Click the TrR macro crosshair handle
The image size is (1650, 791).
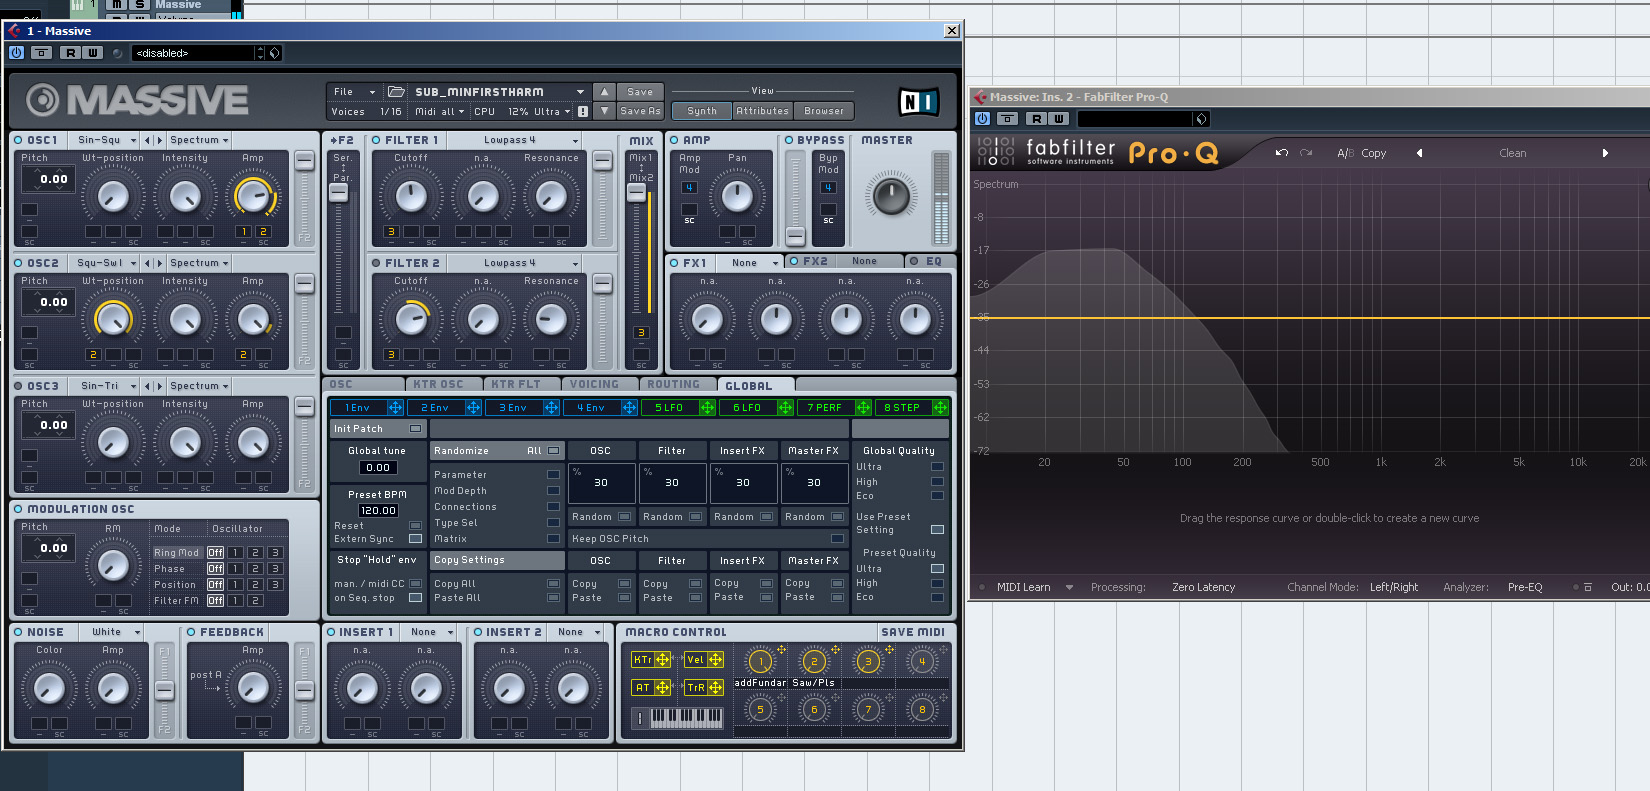716,688
